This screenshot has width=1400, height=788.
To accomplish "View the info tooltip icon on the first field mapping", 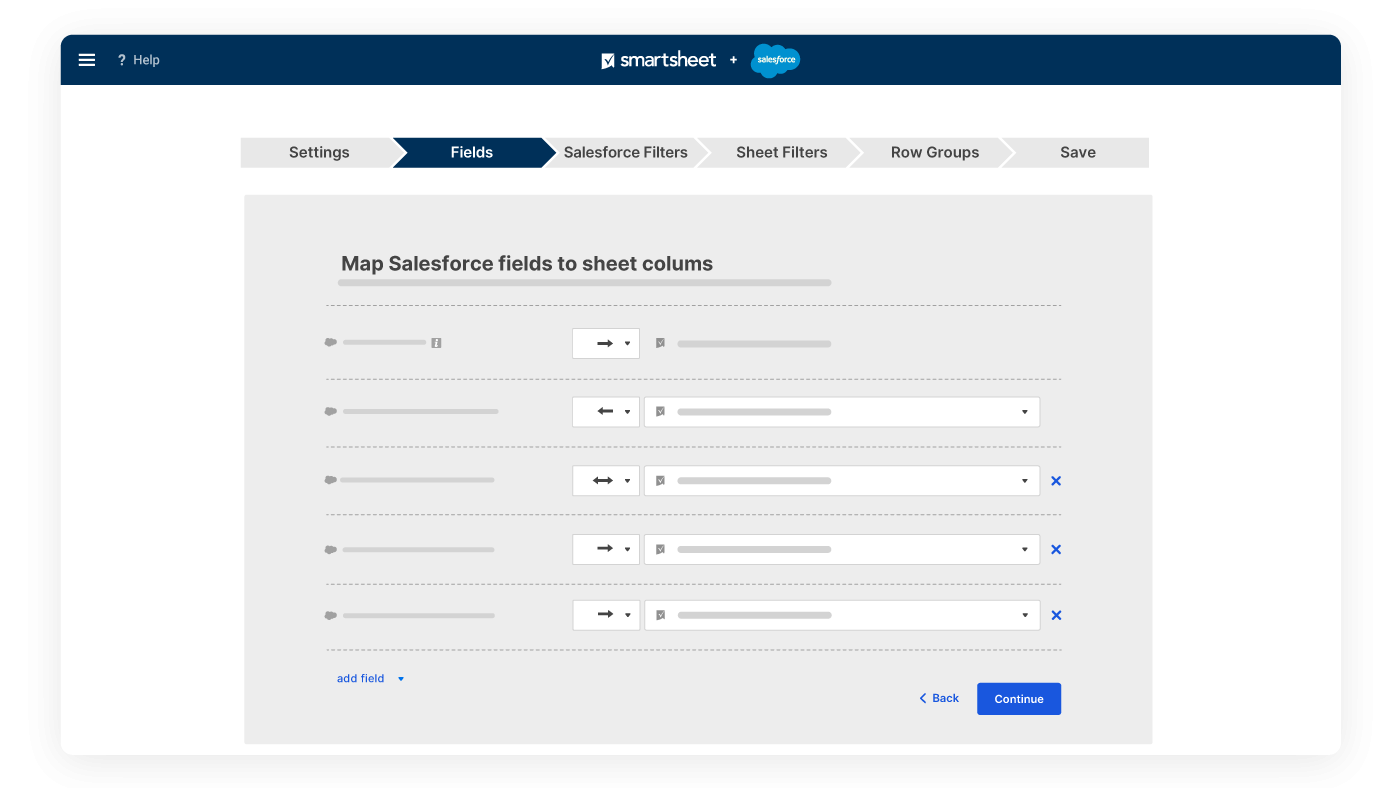I will coord(436,342).
